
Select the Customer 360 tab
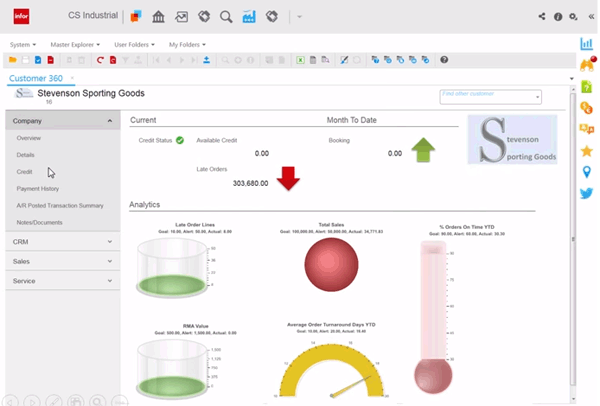[36, 78]
